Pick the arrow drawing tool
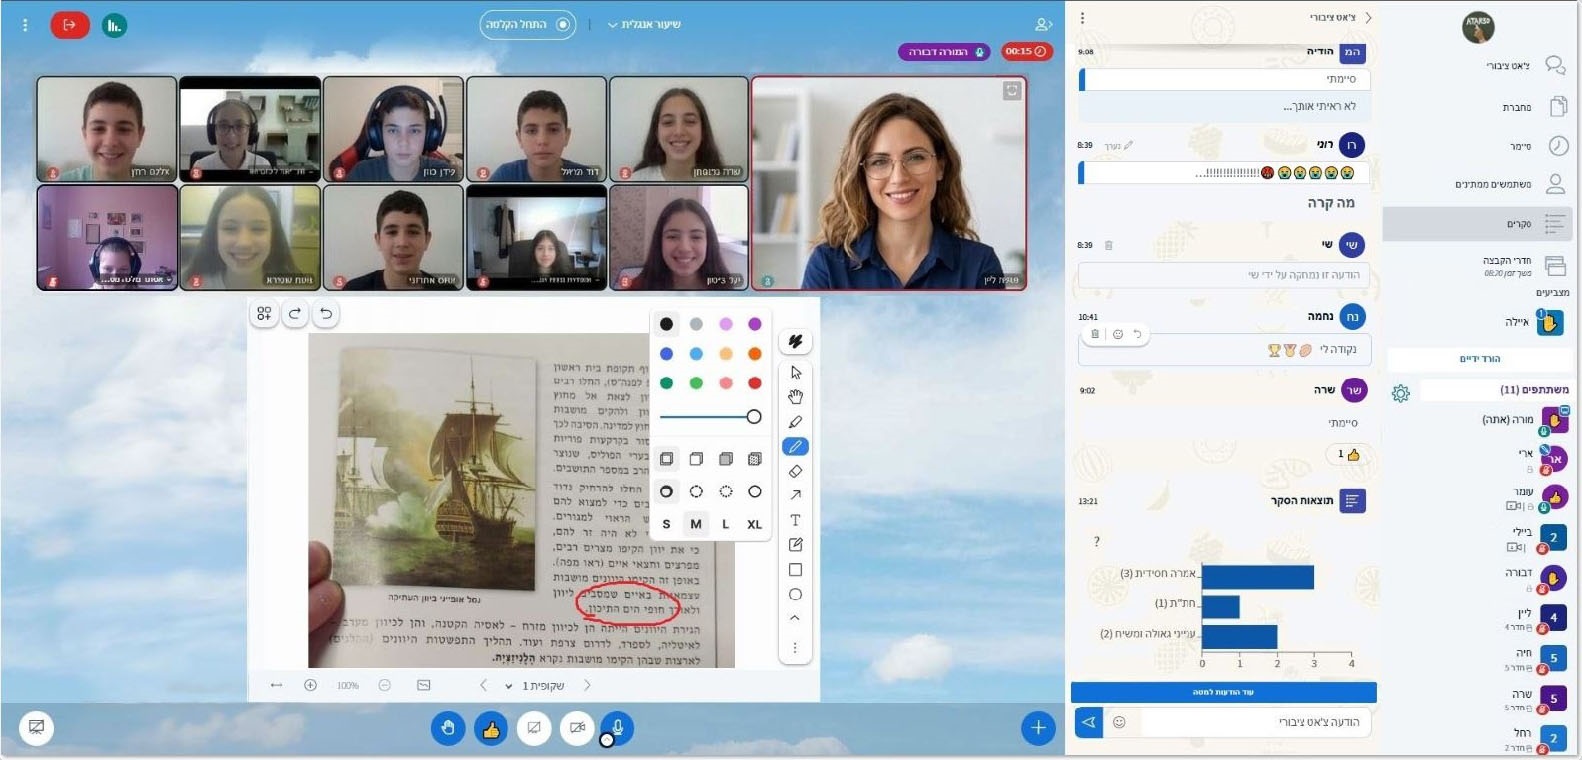The image size is (1582, 760). [795, 495]
